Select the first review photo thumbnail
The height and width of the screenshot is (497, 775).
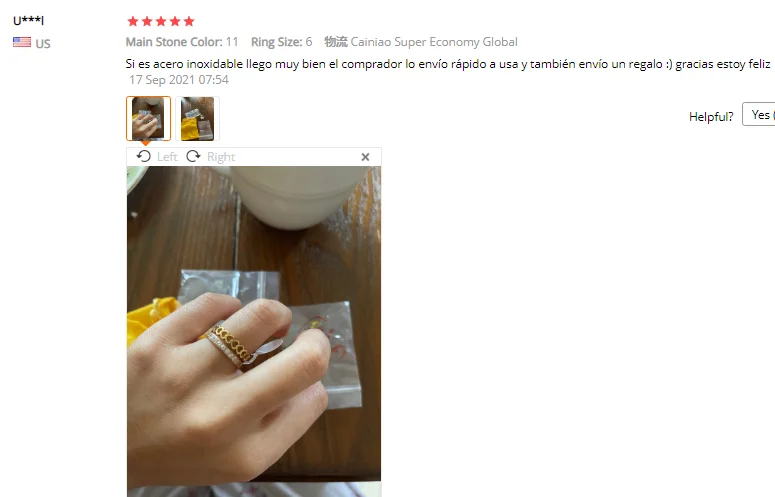tap(148, 119)
